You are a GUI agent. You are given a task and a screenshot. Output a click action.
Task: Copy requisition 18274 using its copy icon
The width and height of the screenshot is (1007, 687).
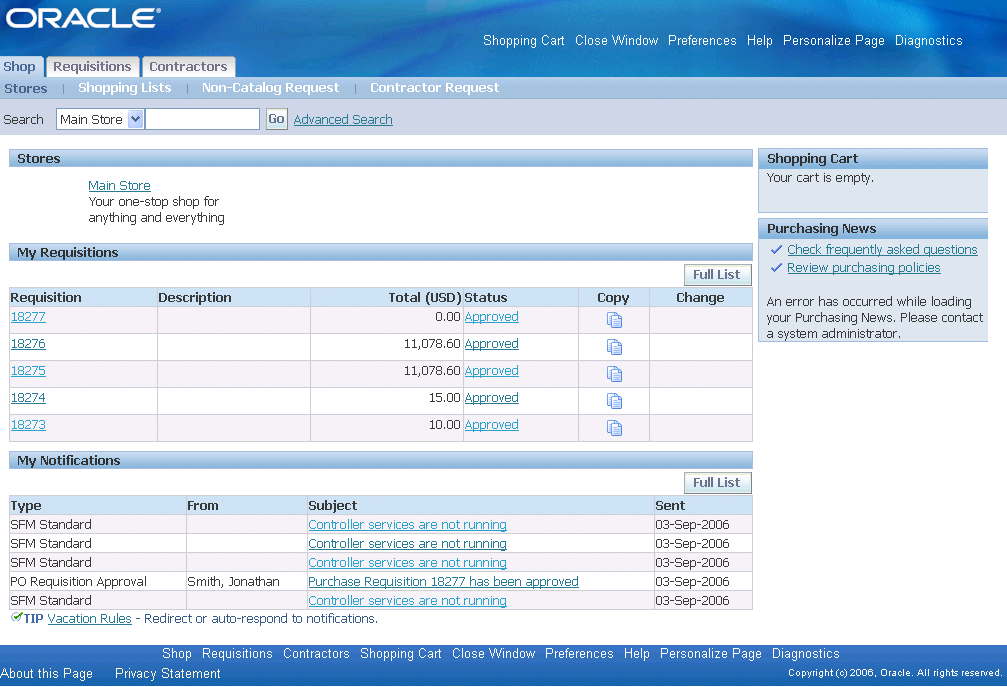pos(614,401)
